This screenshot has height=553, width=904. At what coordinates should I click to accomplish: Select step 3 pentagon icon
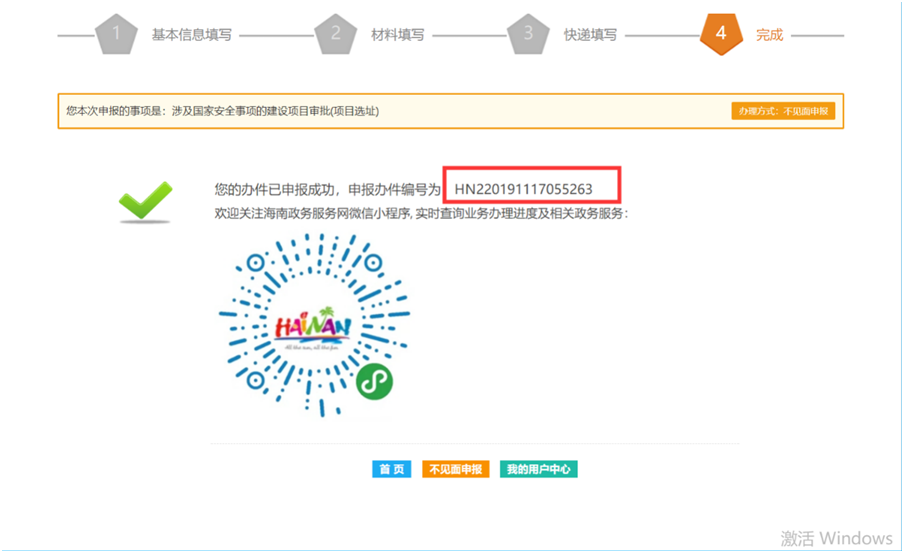[x=528, y=34]
